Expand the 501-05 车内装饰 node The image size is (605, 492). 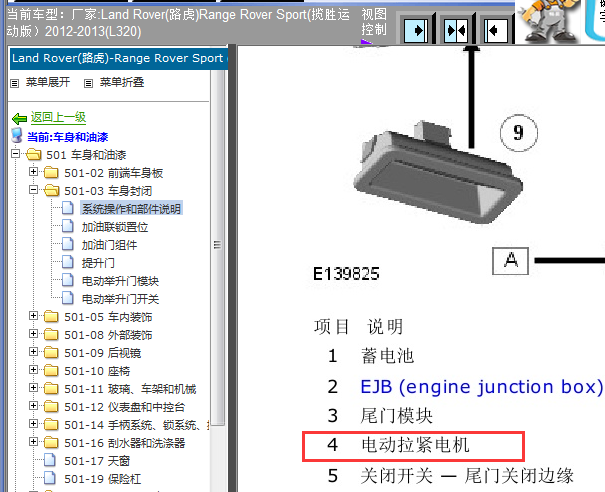pos(34,316)
